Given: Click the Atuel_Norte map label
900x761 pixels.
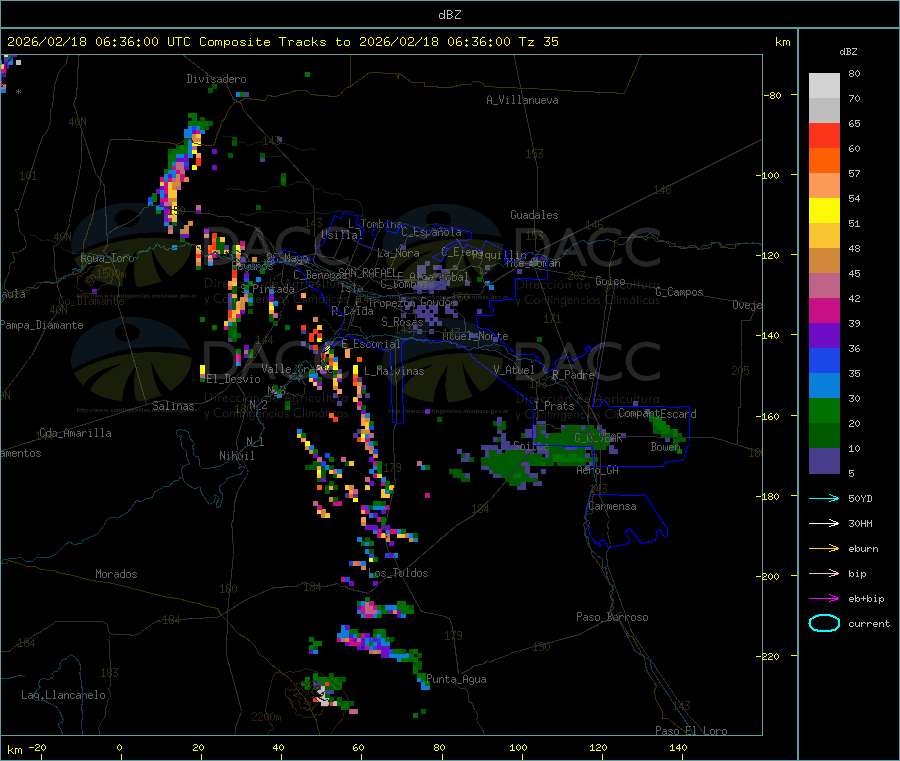Looking at the screenshot, I should (x=475, y=336).
